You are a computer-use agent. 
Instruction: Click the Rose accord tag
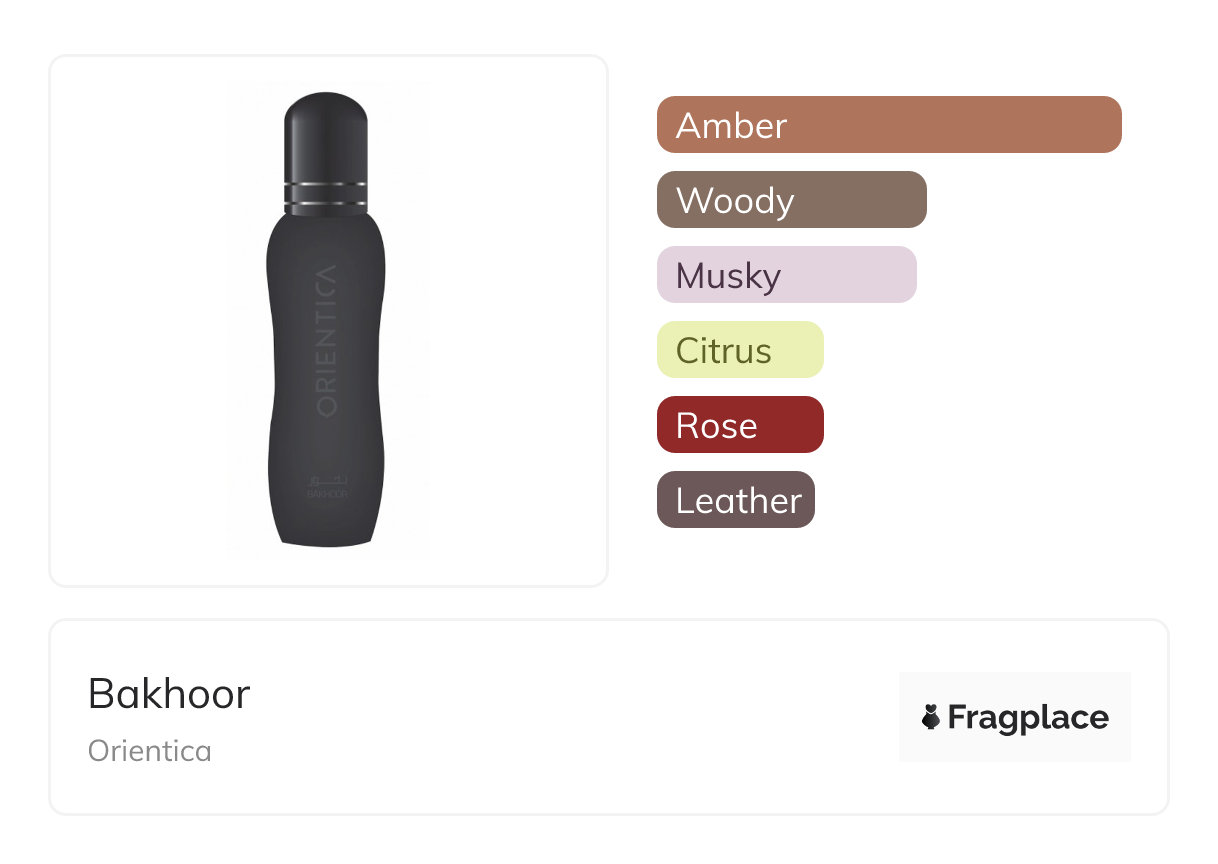(739, 425)
